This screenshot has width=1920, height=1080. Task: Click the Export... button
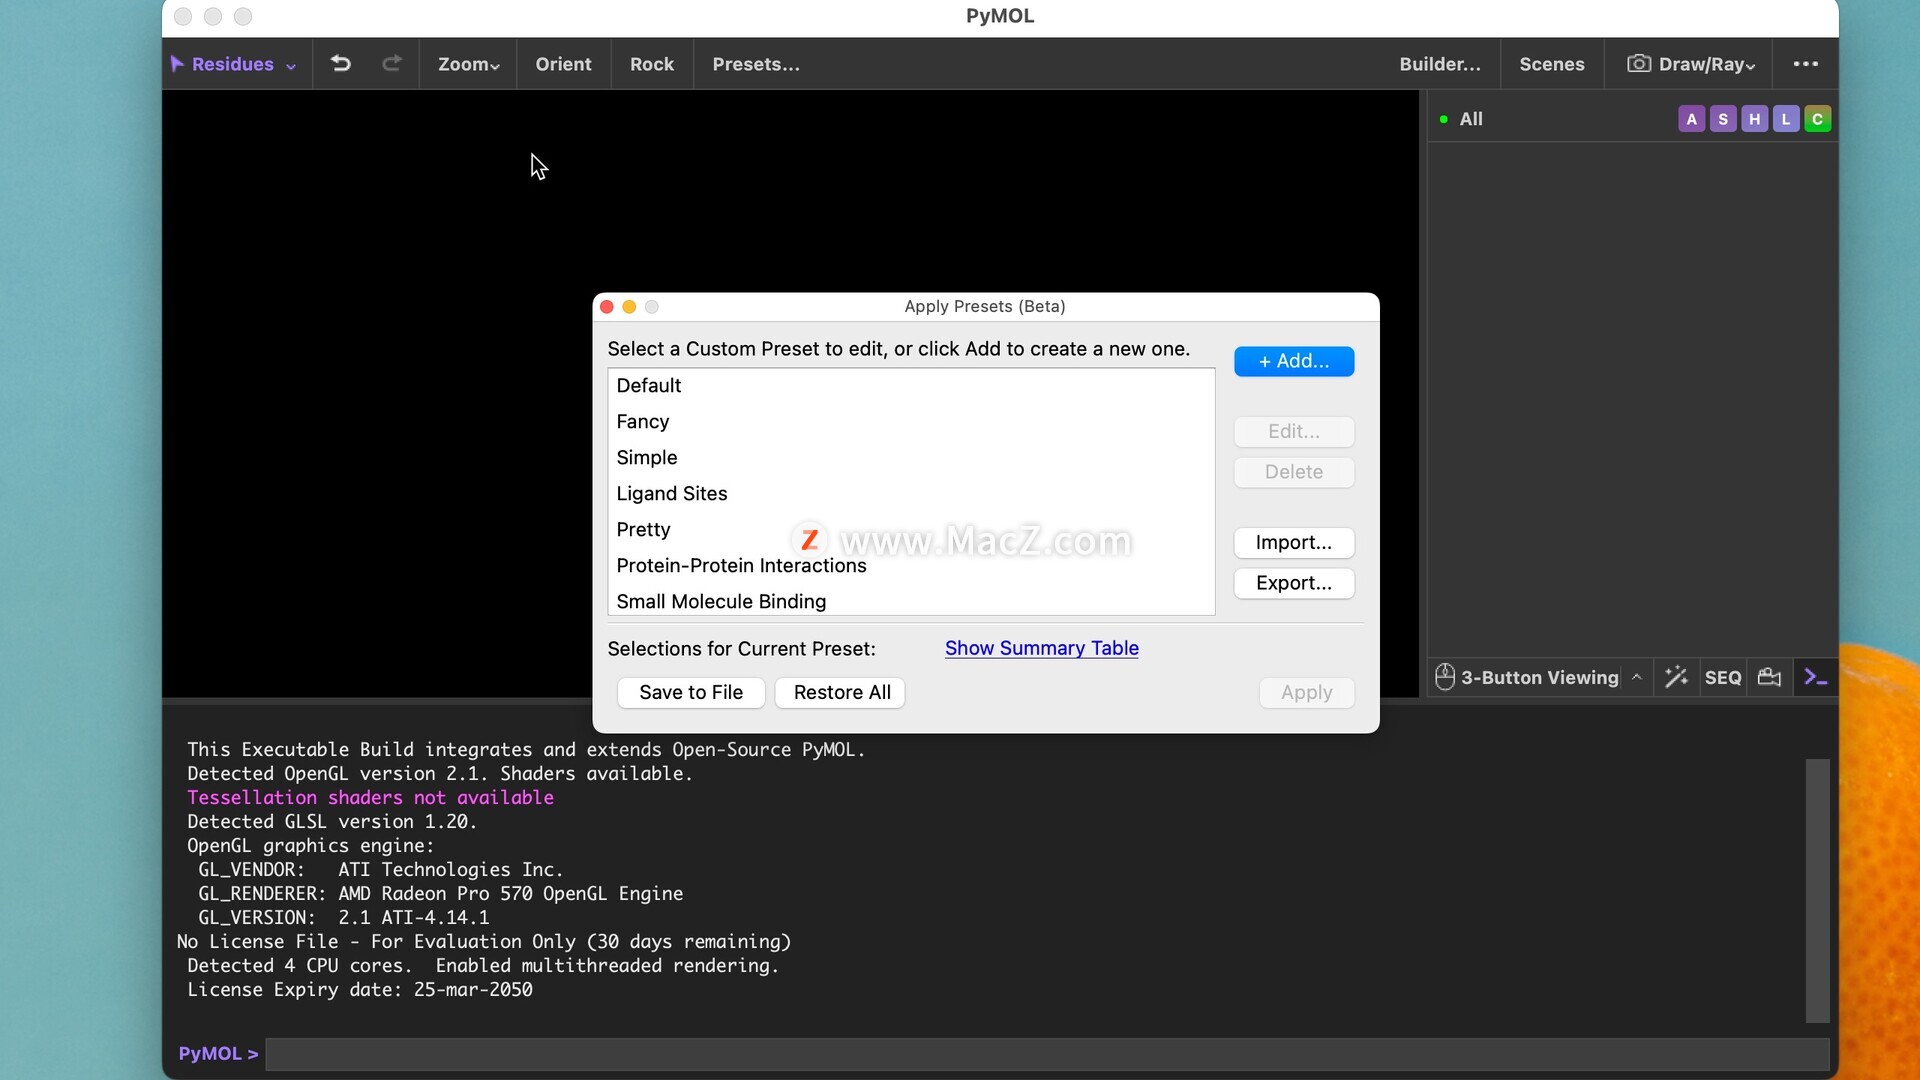1294,583
